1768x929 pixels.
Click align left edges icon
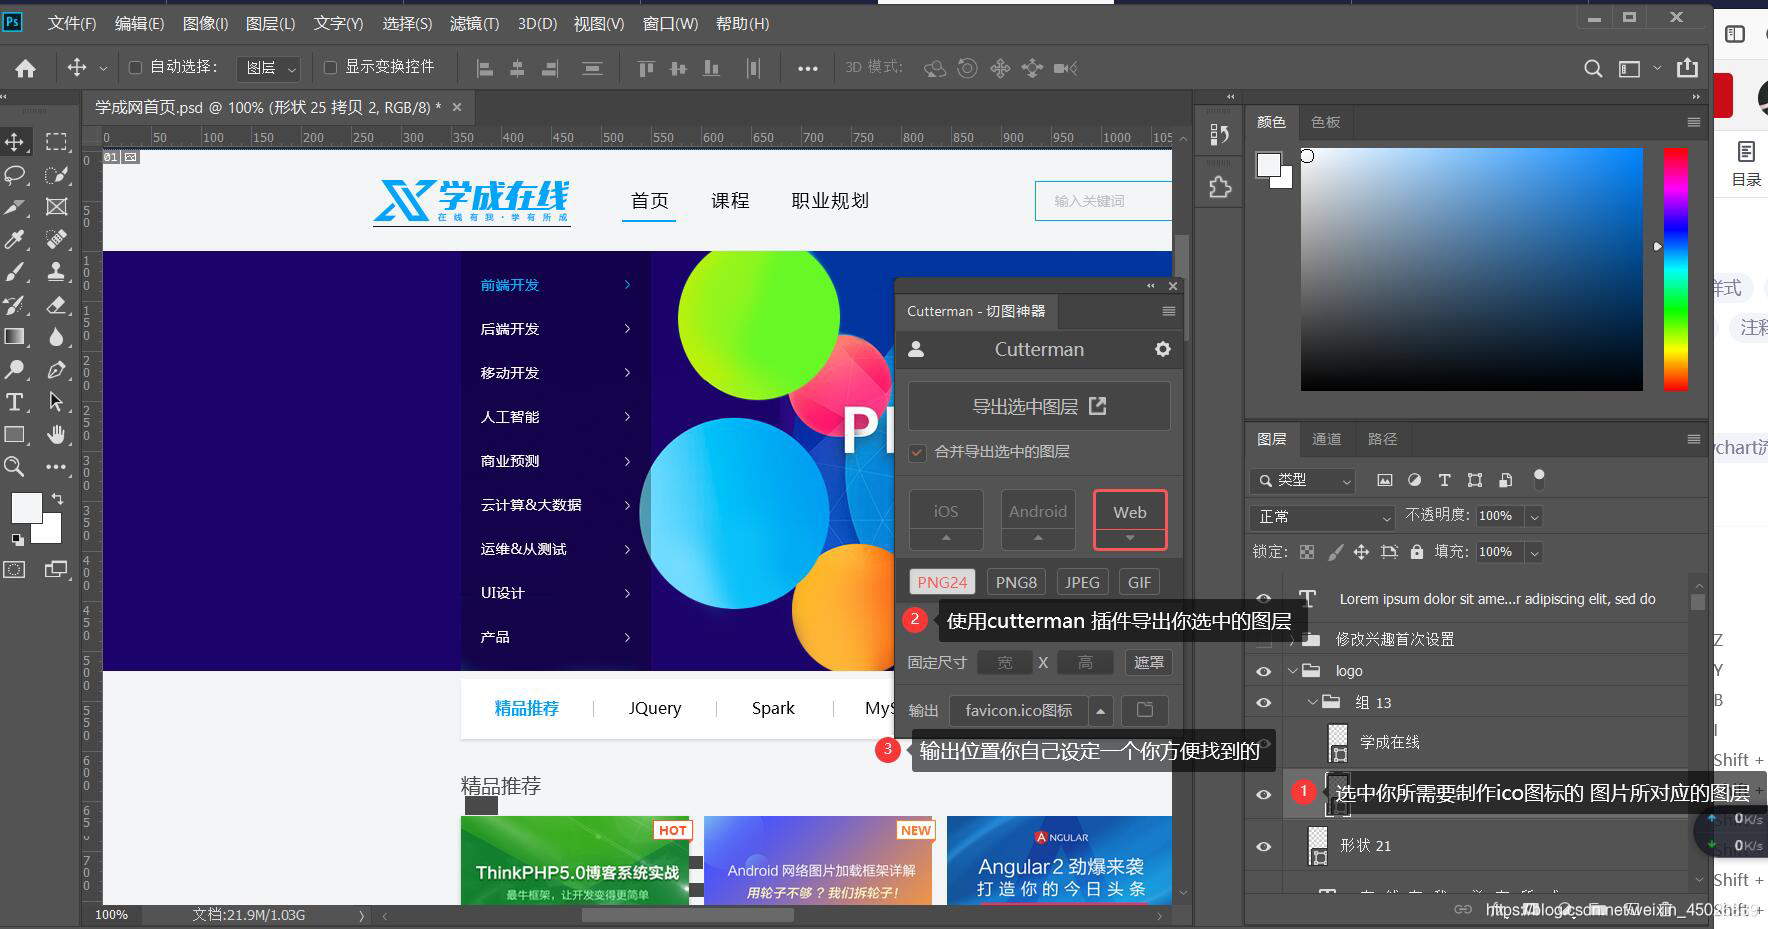pos(485,68)
